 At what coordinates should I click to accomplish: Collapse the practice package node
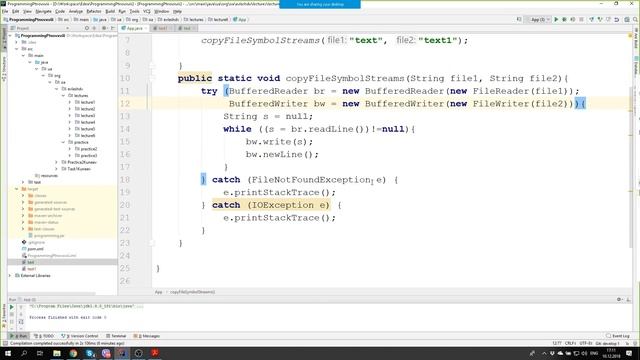point(63,142)
